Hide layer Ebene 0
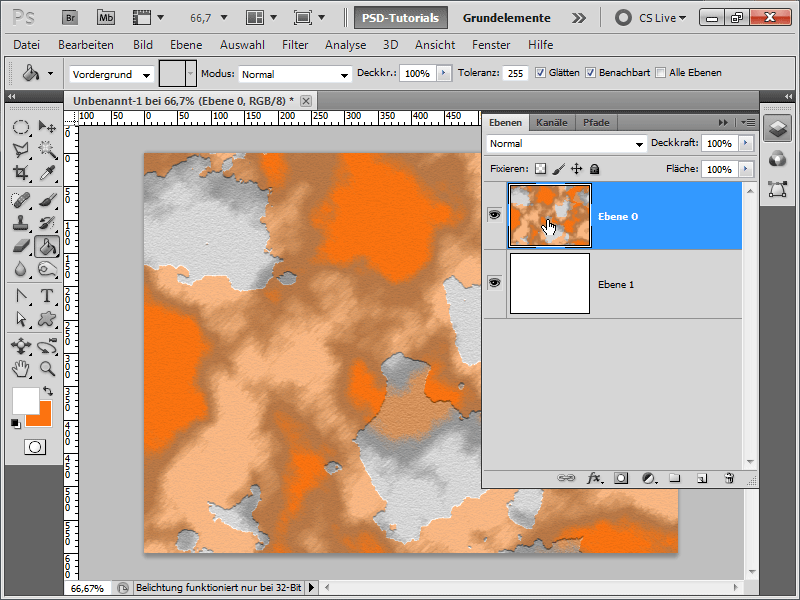Image resolution: width=800 pixels, height=600 pixels. pos(494,215)
